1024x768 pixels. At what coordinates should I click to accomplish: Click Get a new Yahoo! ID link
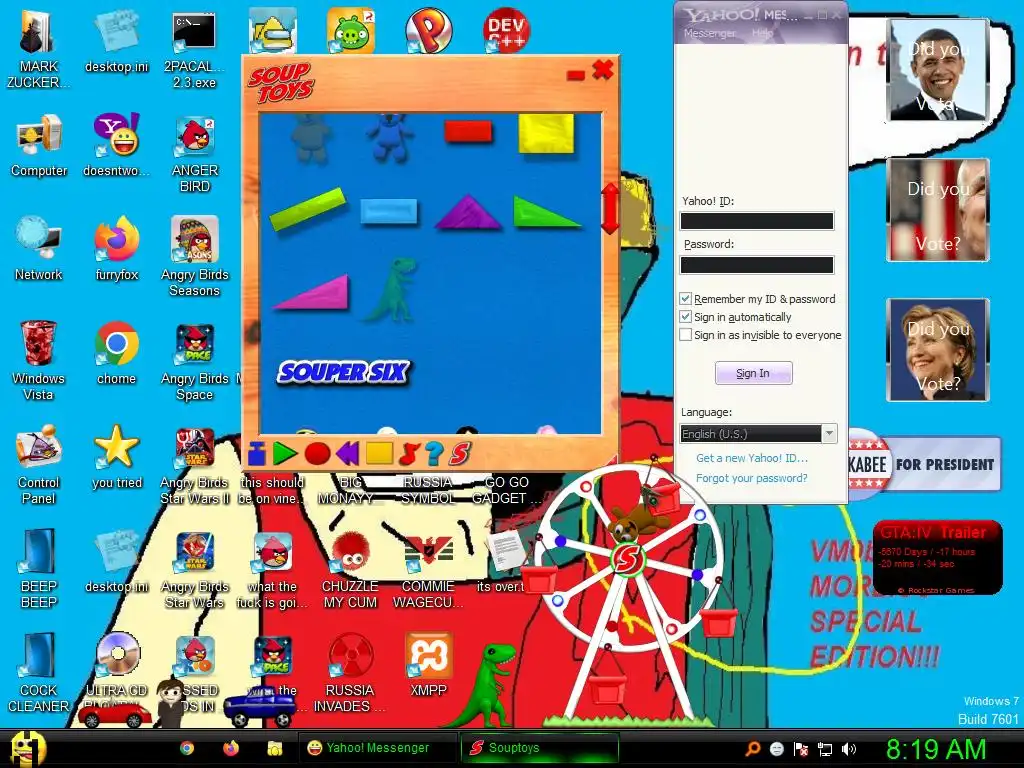pyautogui.click(x=752, y=458)
